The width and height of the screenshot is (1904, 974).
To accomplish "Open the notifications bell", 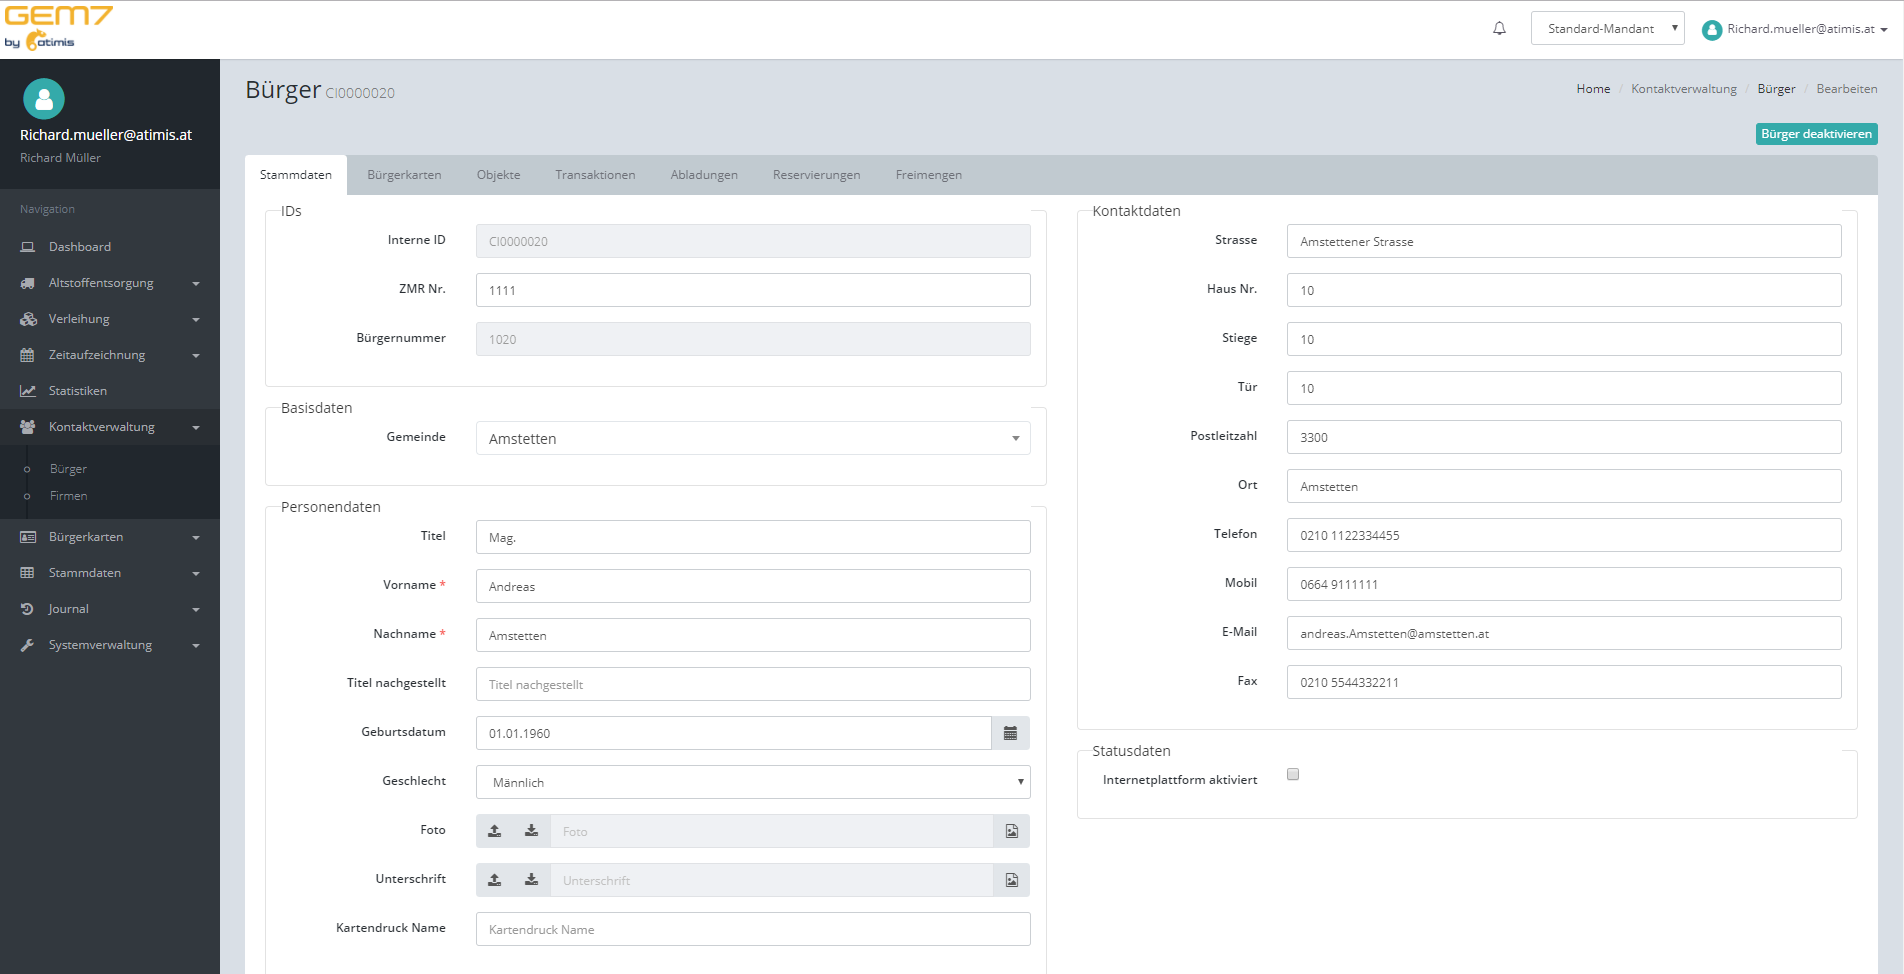I will pos(1499,29).
